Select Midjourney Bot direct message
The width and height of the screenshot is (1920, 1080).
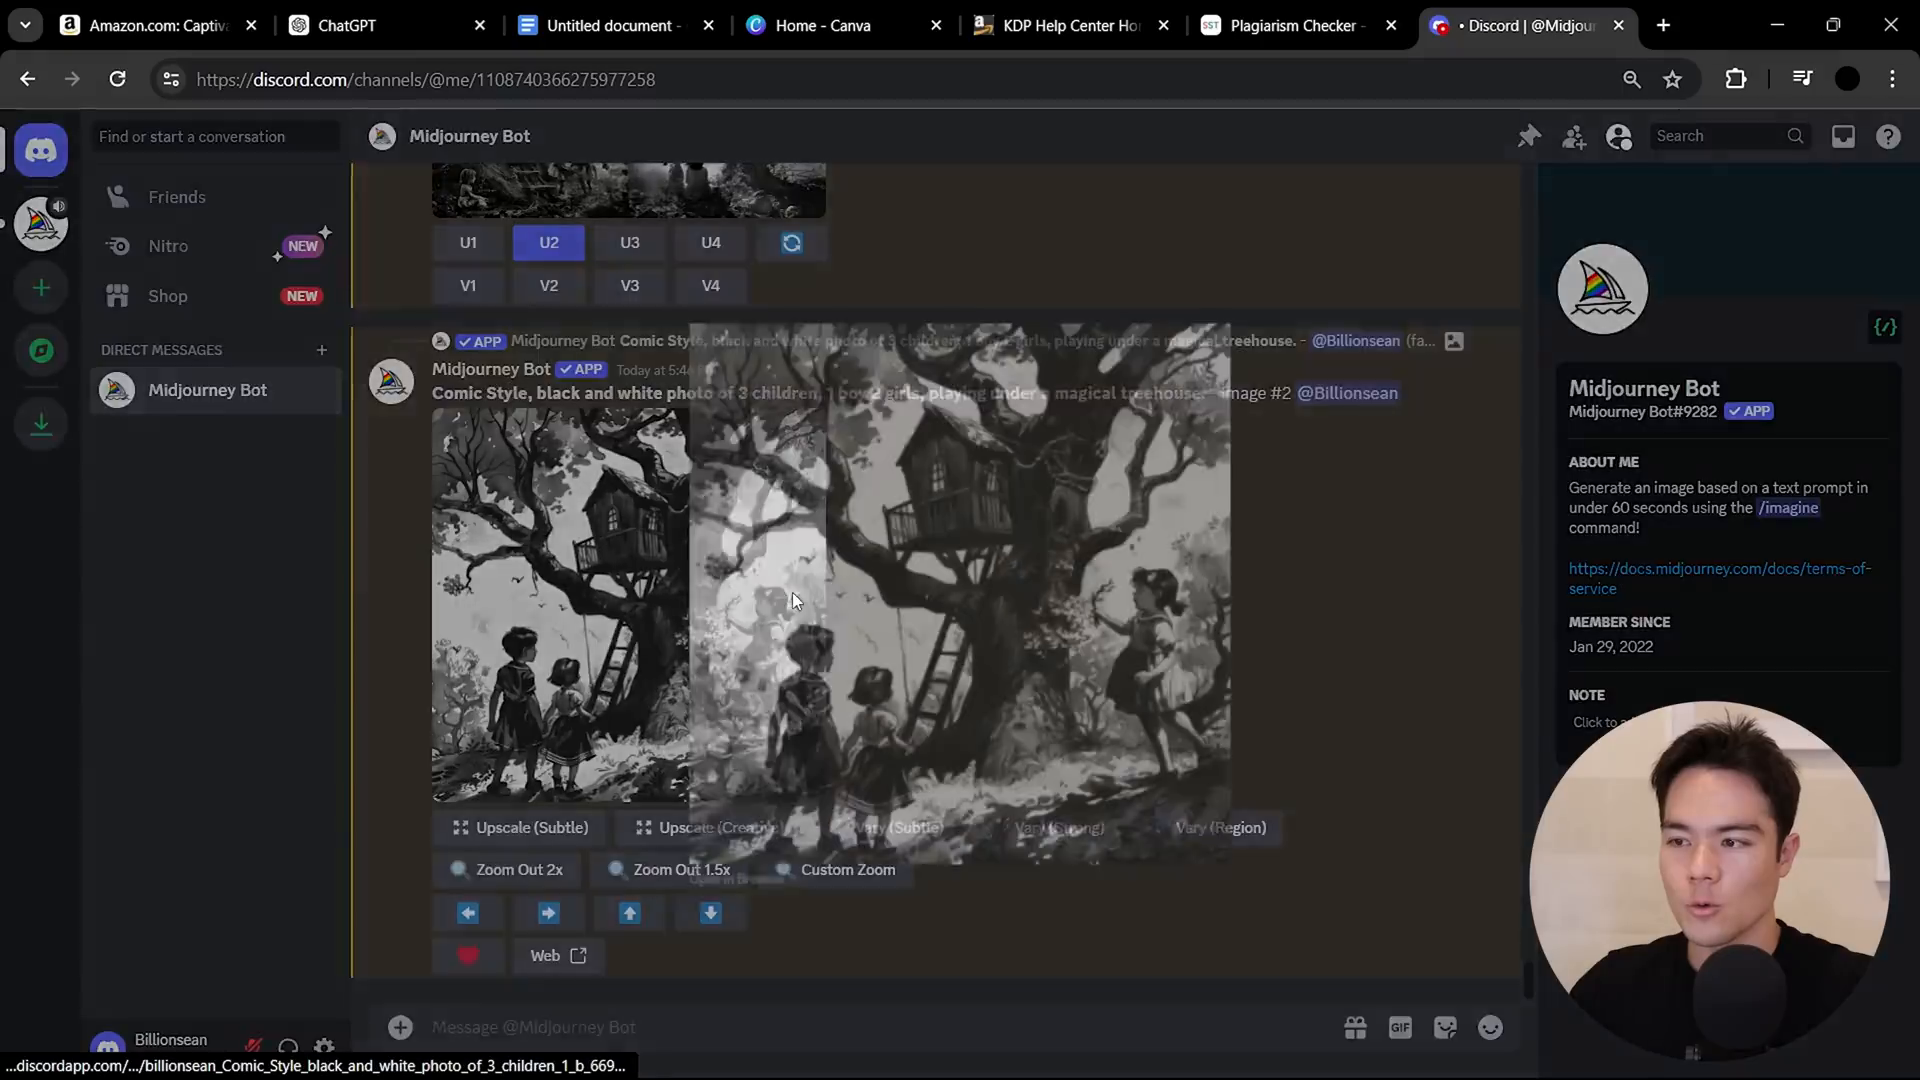[x=216, y=390]
